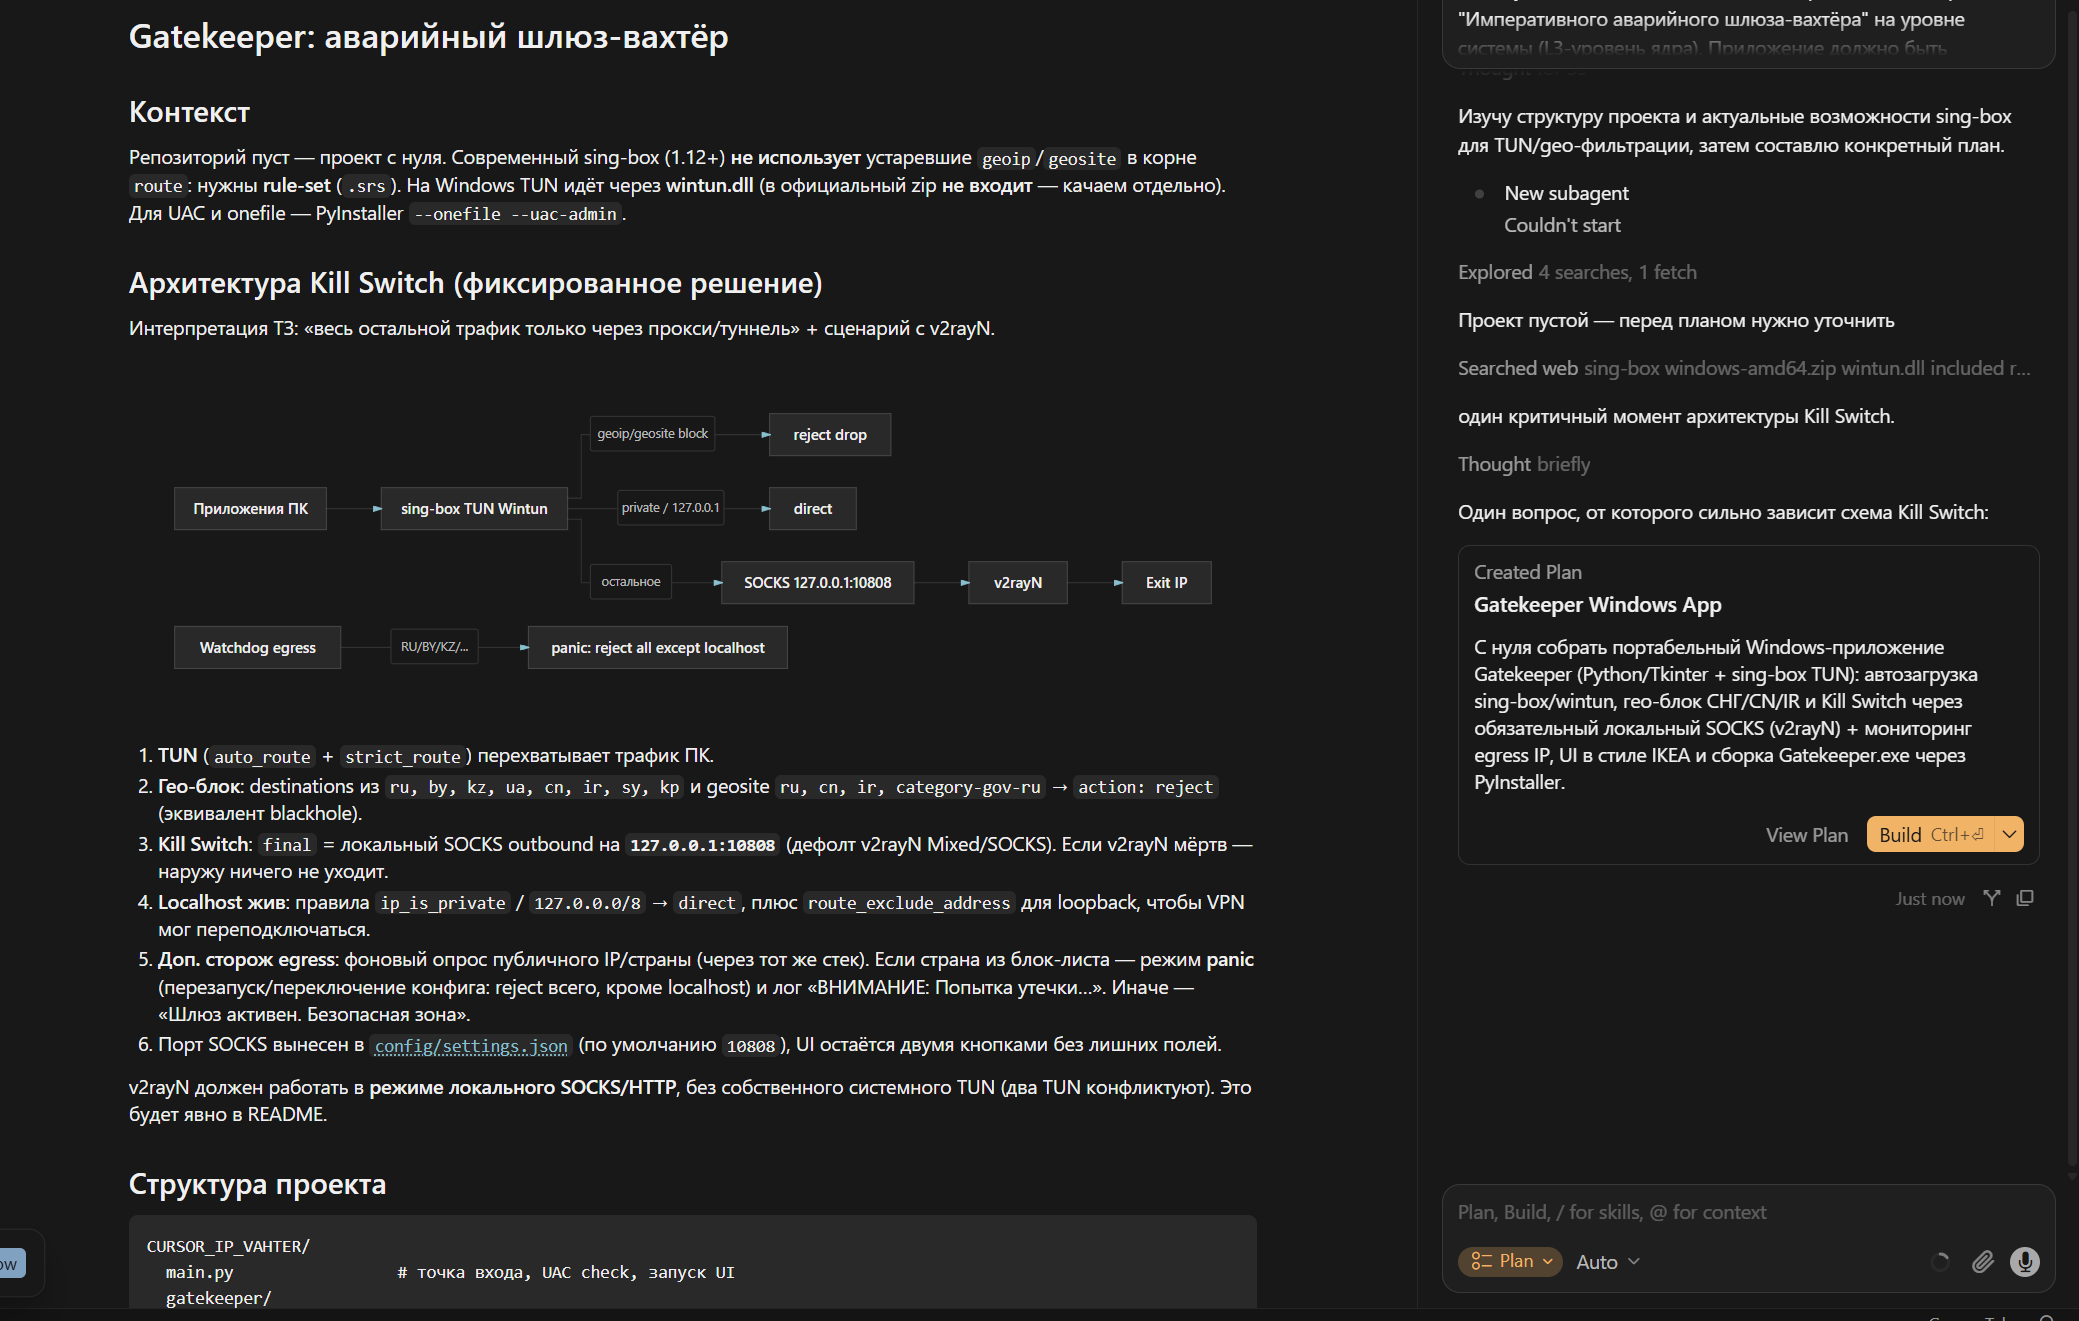Click the microphone voice input icon
Screen dimensions: 2079x1321
(x=2025, y=1262)
